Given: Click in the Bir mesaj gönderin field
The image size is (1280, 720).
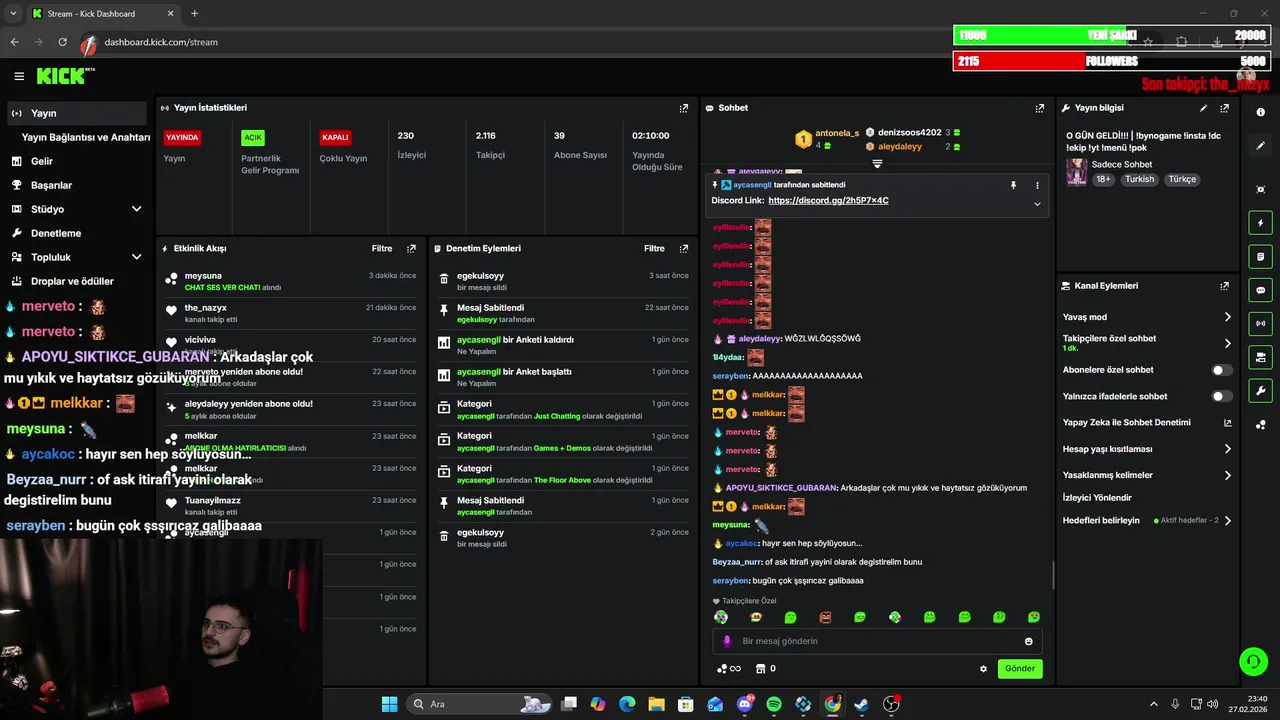Looking at the screenshot, I should pyautogui.click(x=878, y=641).
